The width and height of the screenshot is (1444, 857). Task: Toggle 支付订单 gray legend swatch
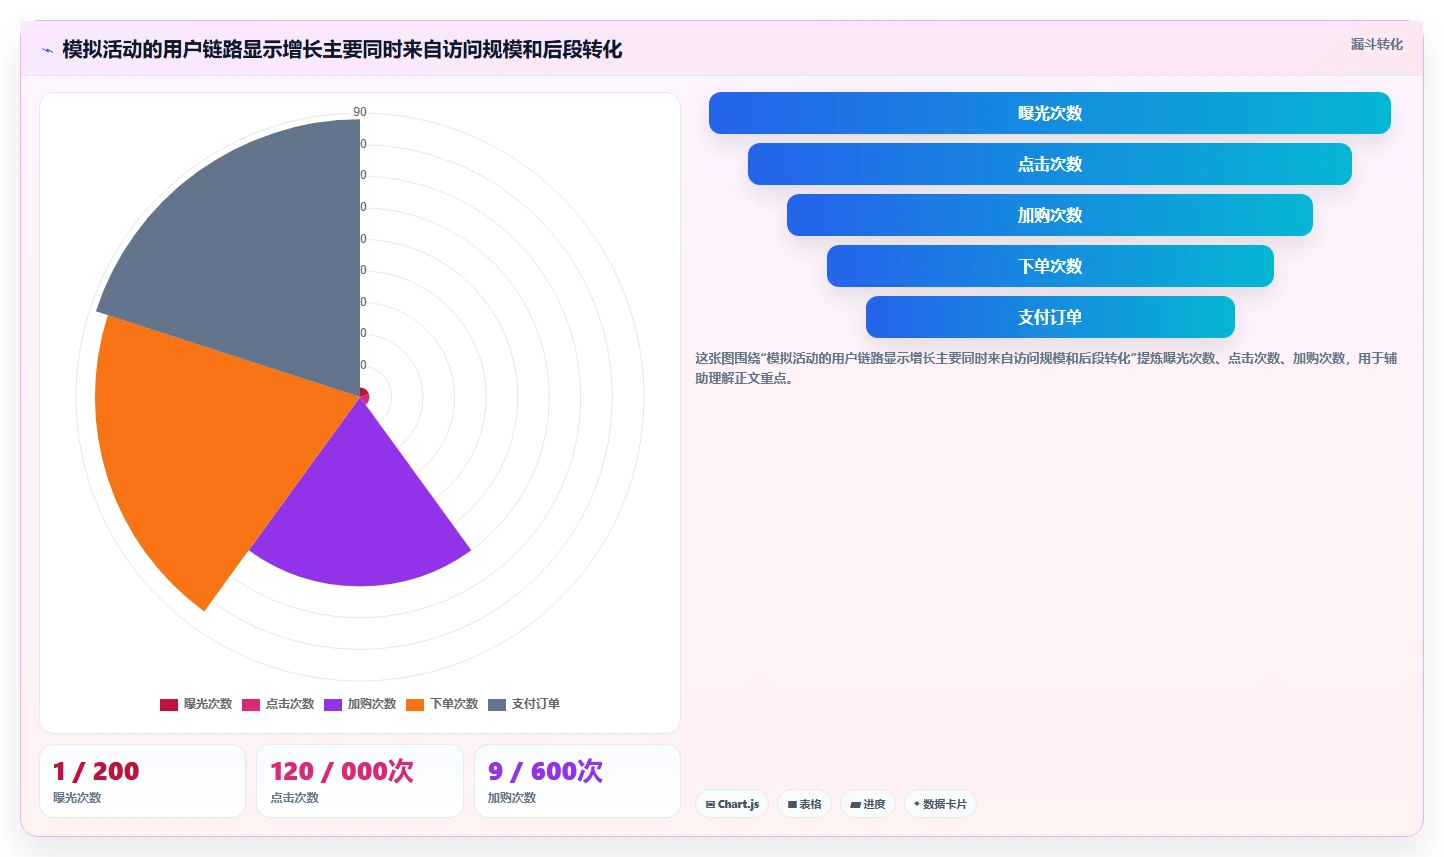[x=497, y=704]
